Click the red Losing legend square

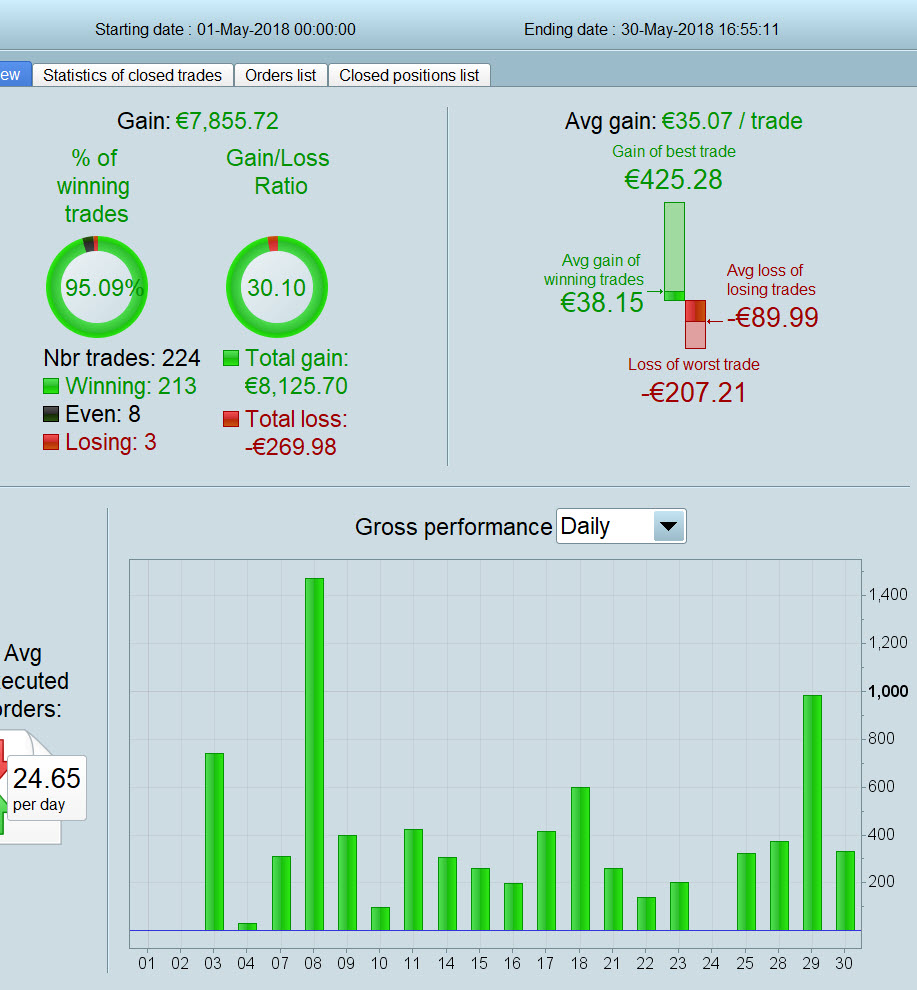point(51,442)
